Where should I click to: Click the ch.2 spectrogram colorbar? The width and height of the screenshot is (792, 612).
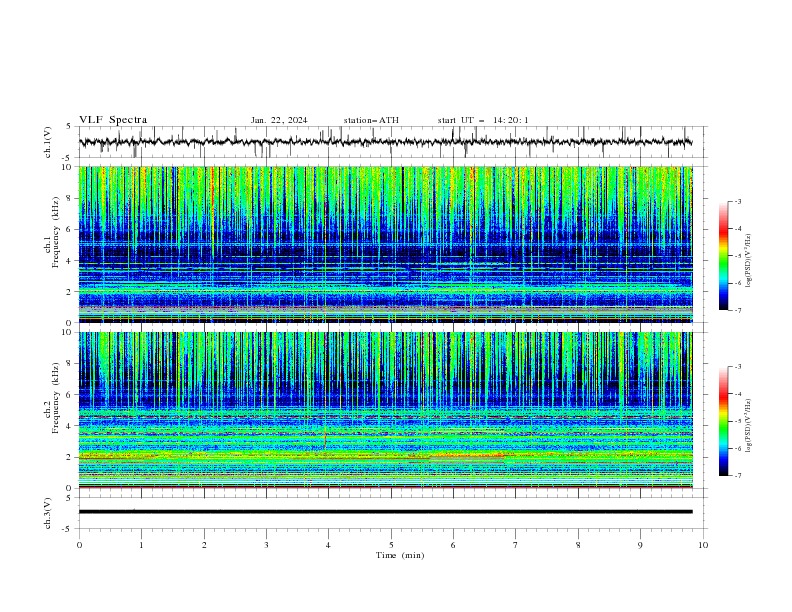coord(723,421)
